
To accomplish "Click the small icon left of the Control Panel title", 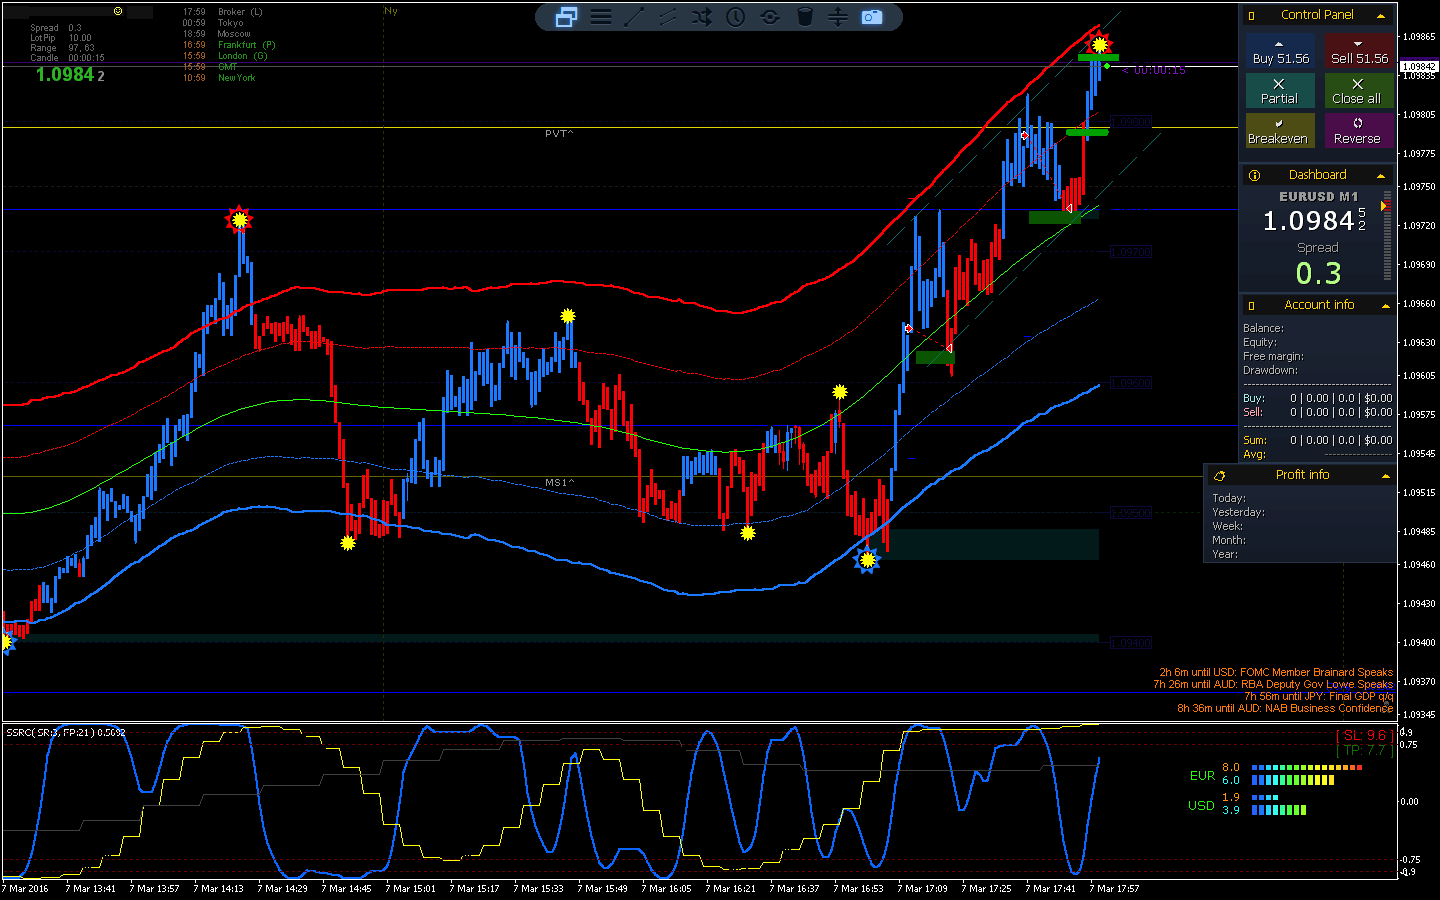I will tap(1251, 16).
